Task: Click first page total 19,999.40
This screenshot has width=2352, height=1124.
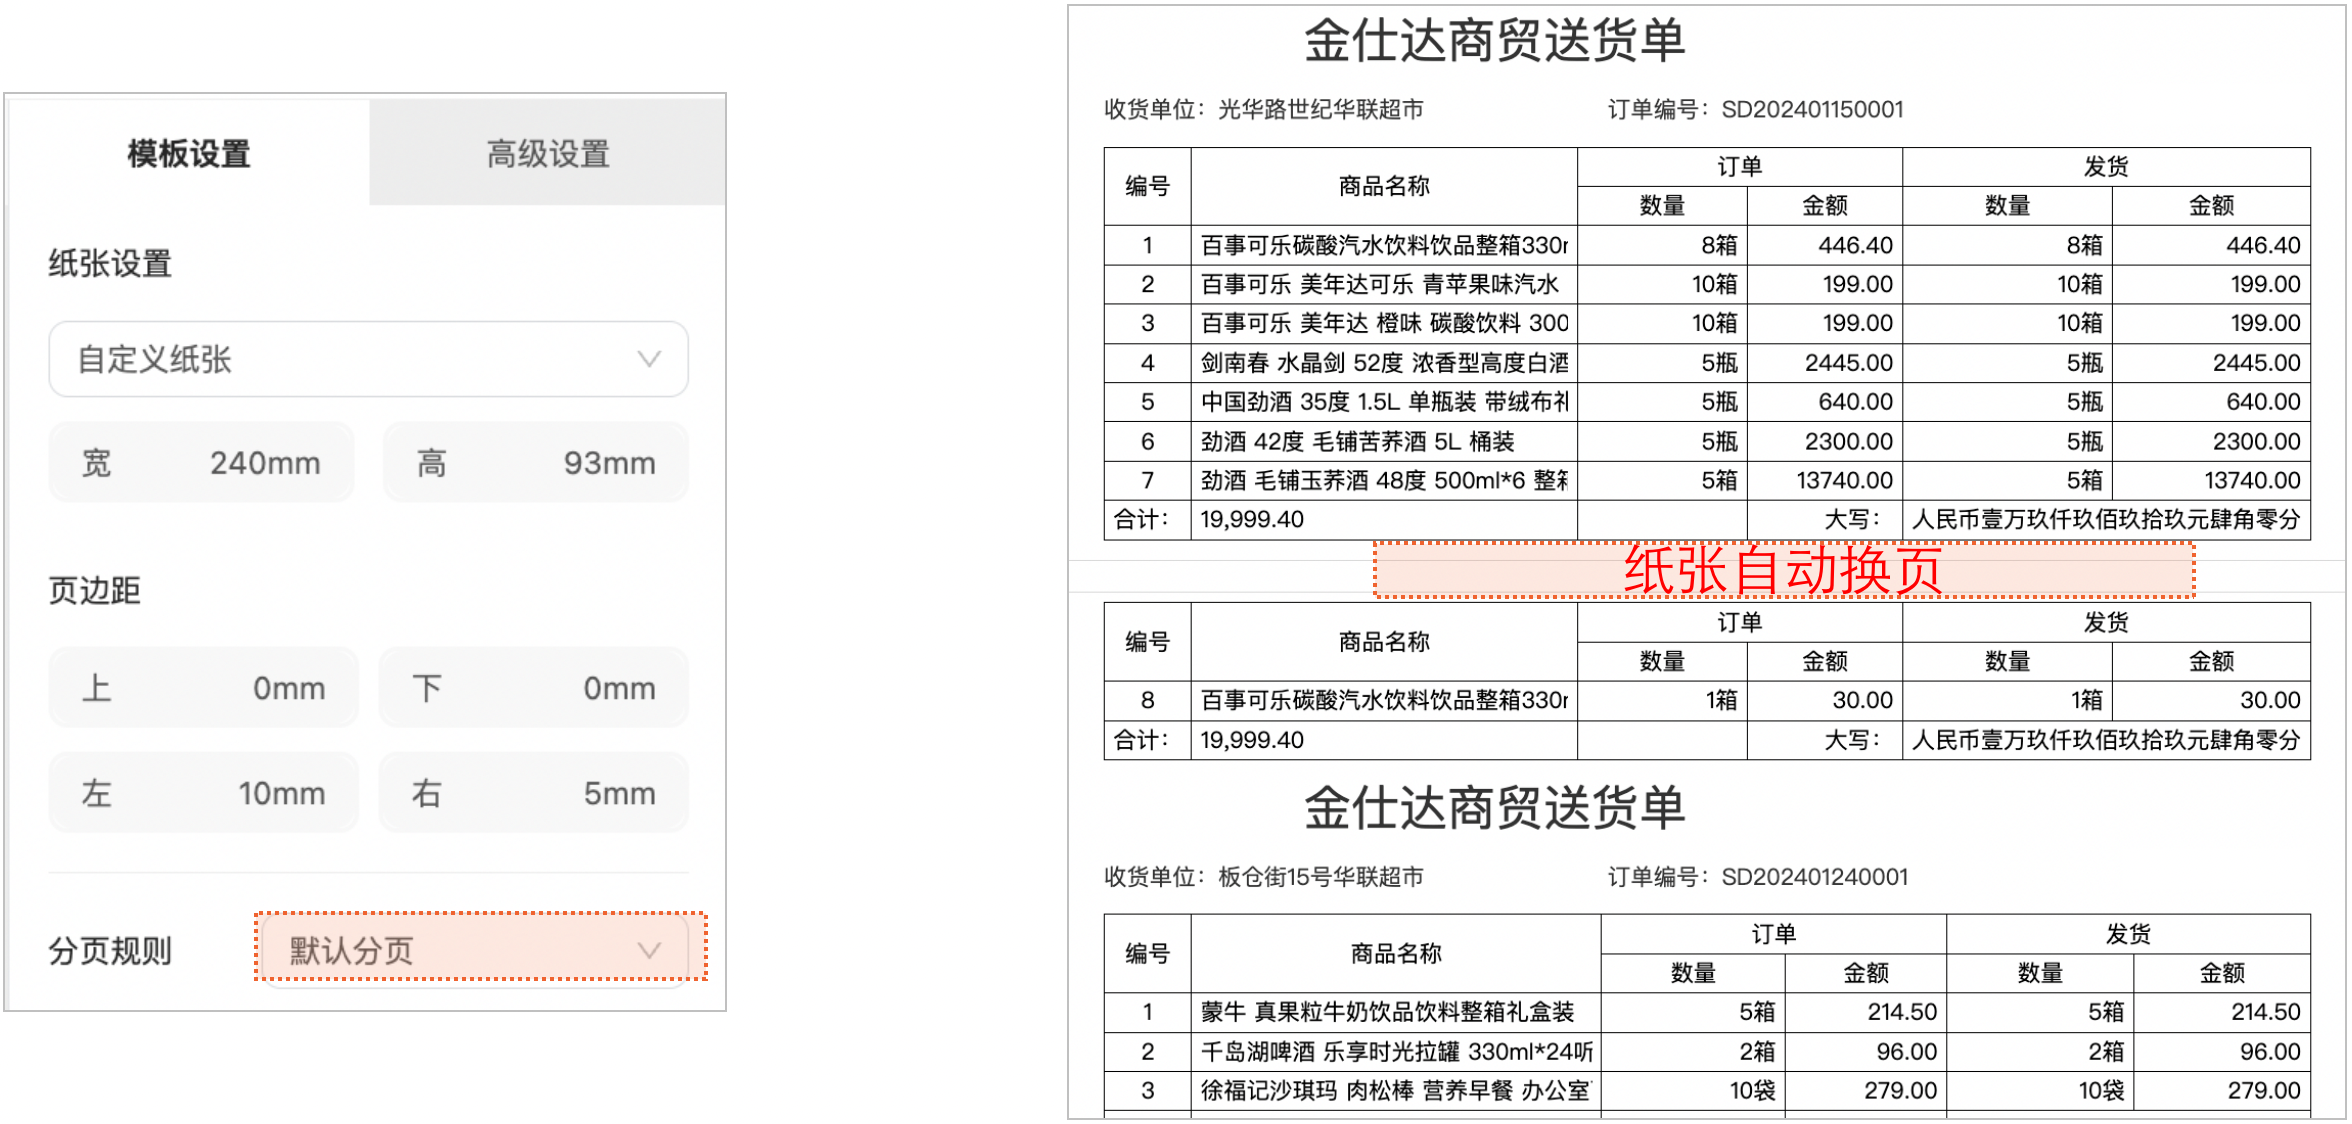Action: tap(1252, 519)
